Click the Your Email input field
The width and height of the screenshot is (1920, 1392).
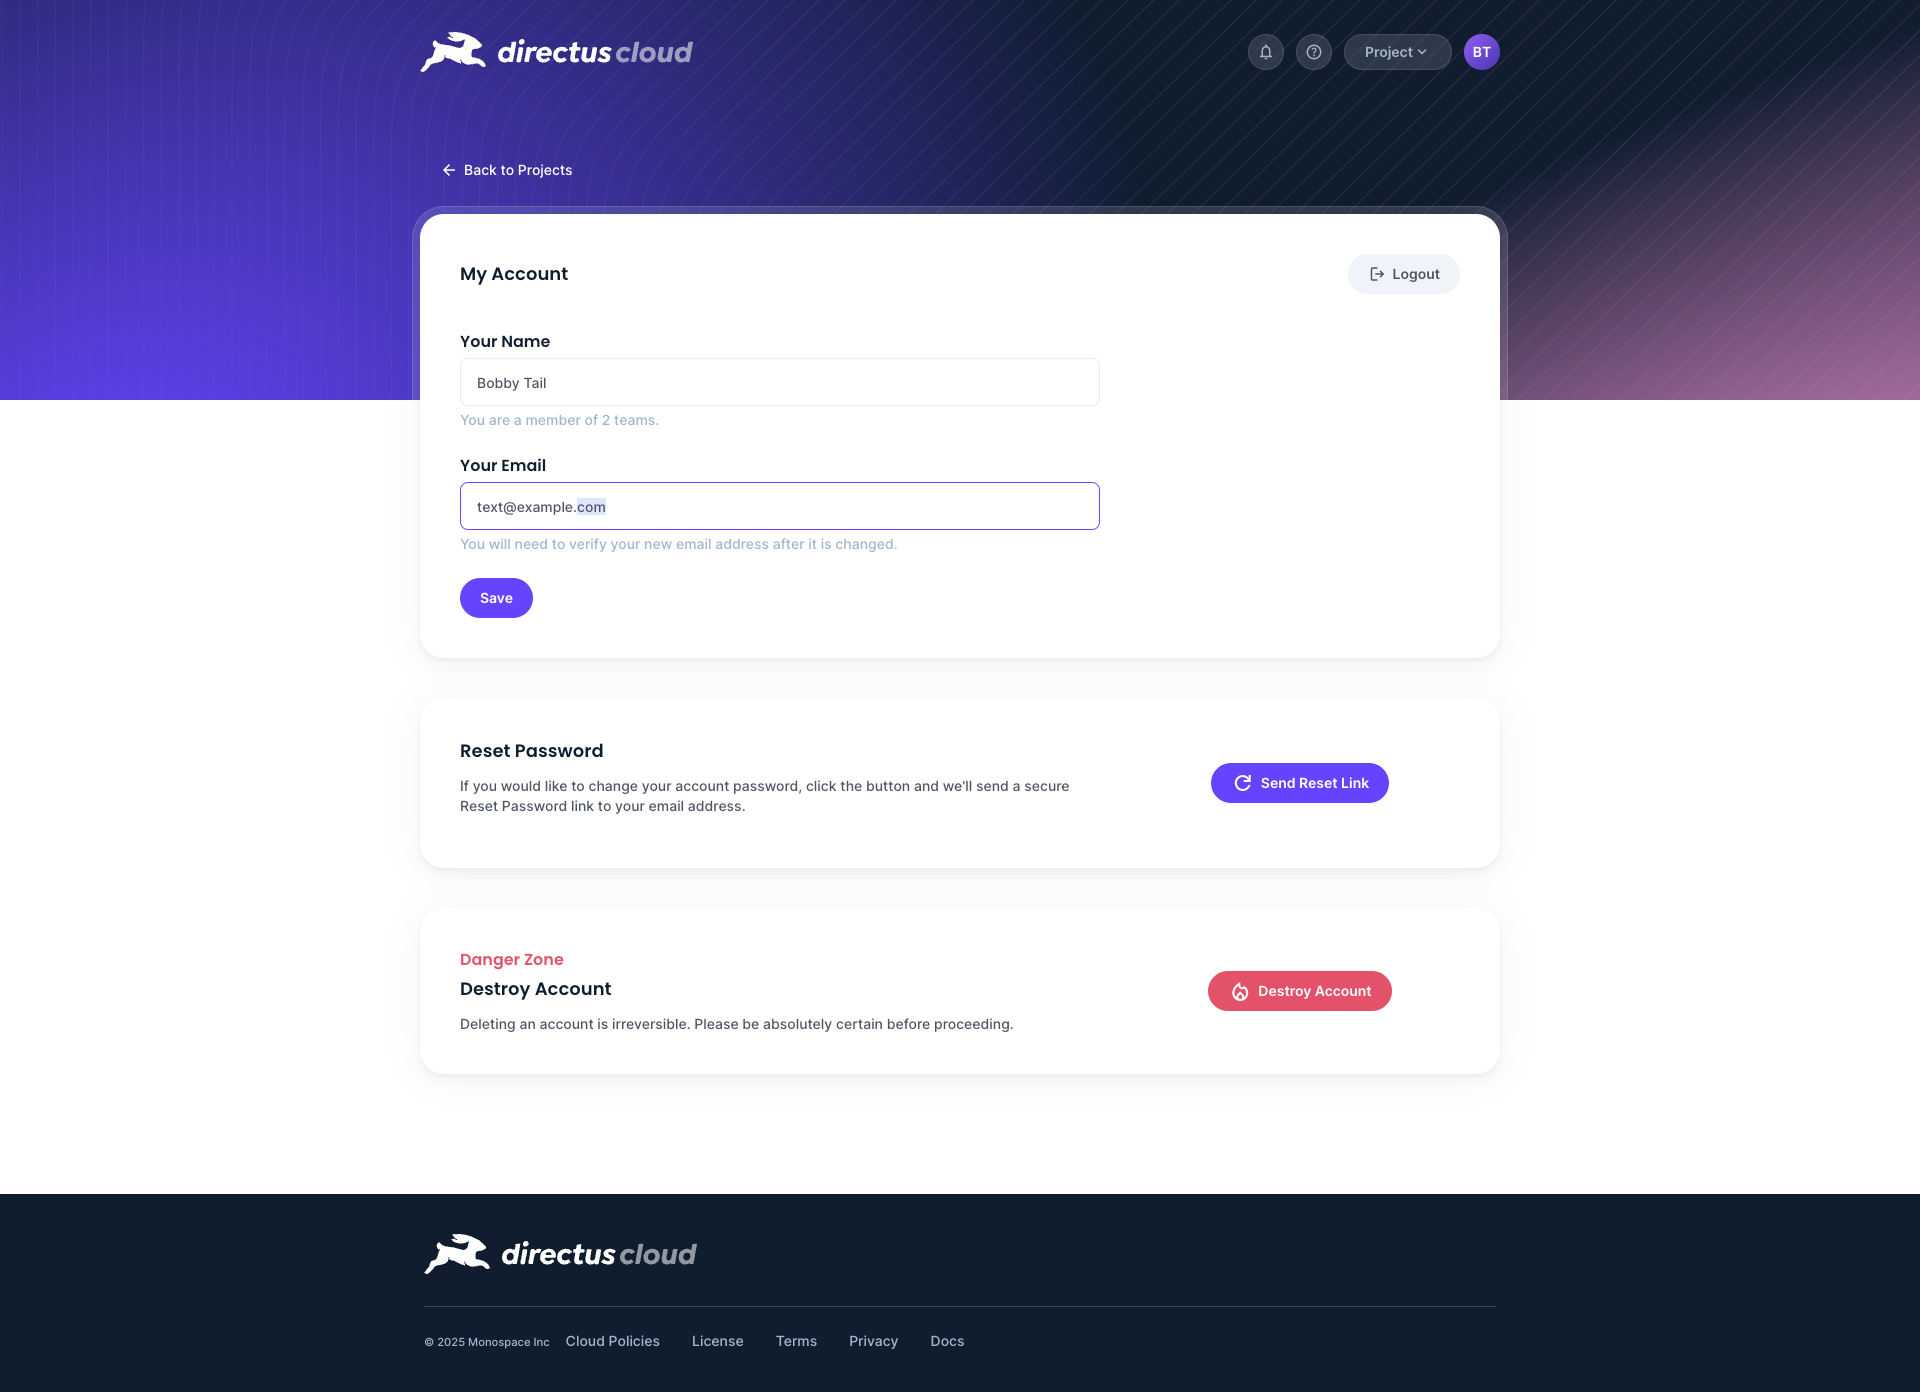[x=780, y=505]
